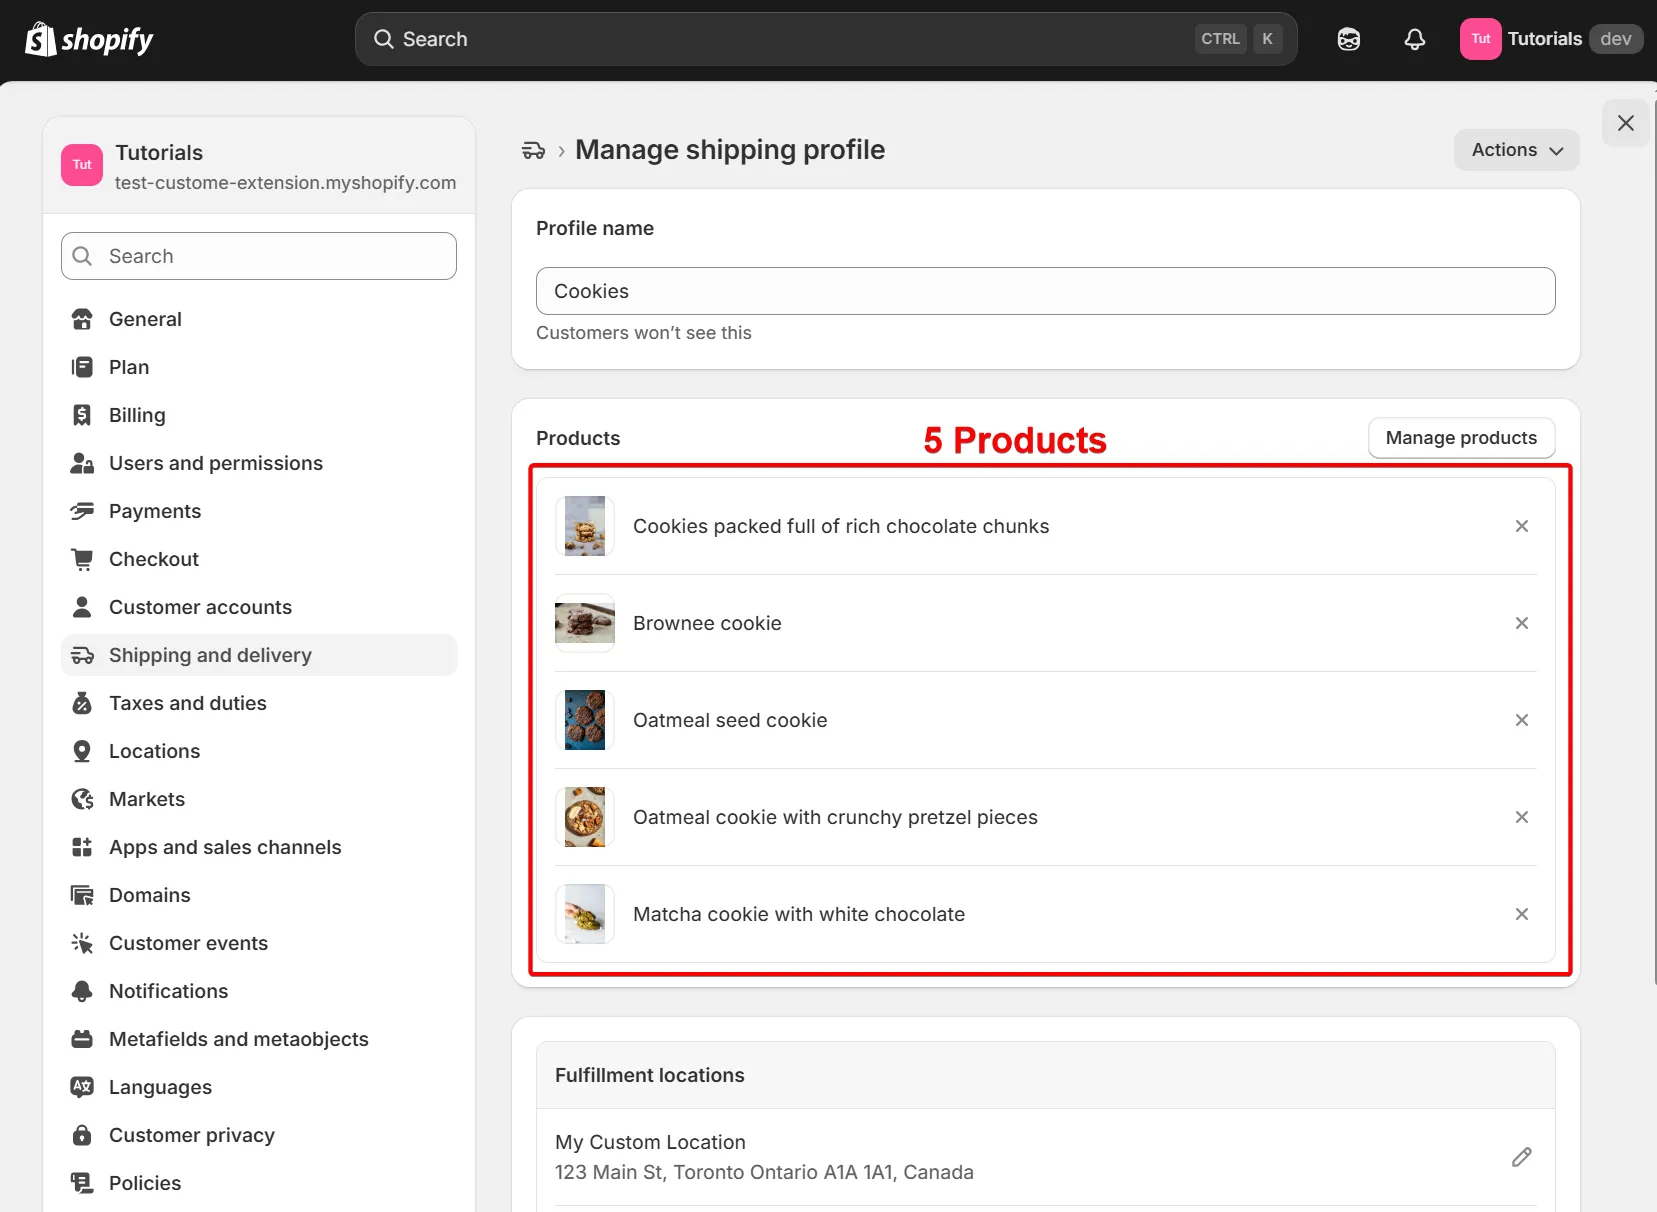This screenshot has height=1212, width=1657.
Task: Remove Brownee cookie from the profile
Action: coord(1521,623)
